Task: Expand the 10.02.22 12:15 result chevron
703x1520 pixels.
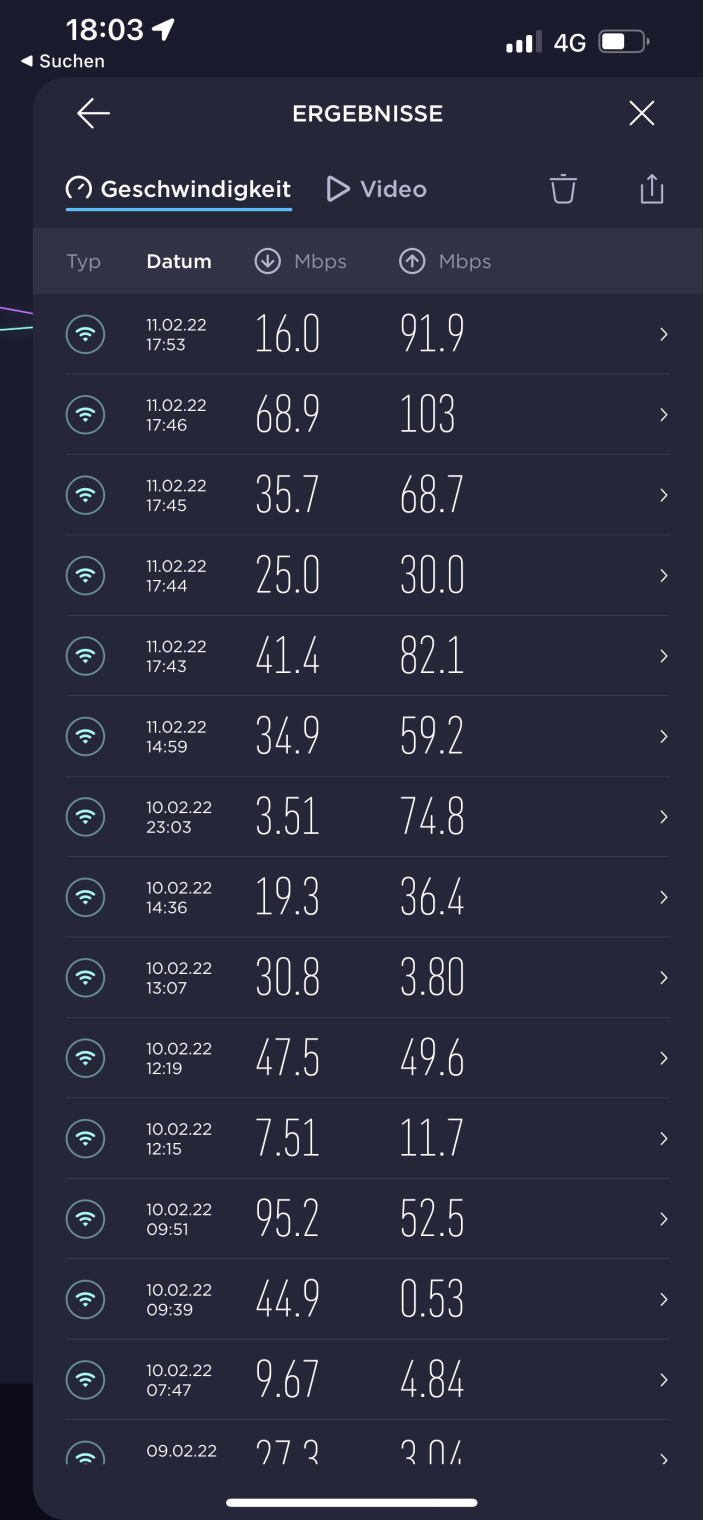Action: [663, 1139]
